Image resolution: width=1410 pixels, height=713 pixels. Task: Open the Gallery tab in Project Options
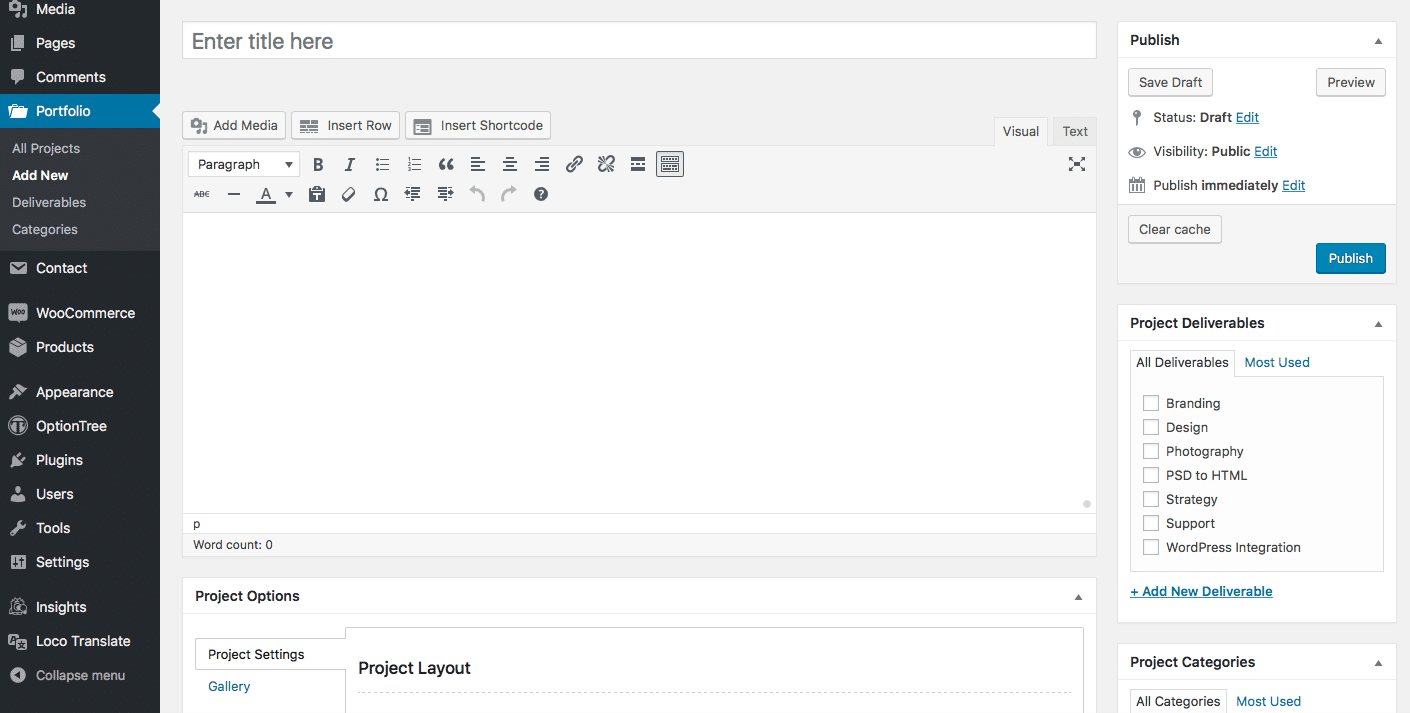[229, 686]
